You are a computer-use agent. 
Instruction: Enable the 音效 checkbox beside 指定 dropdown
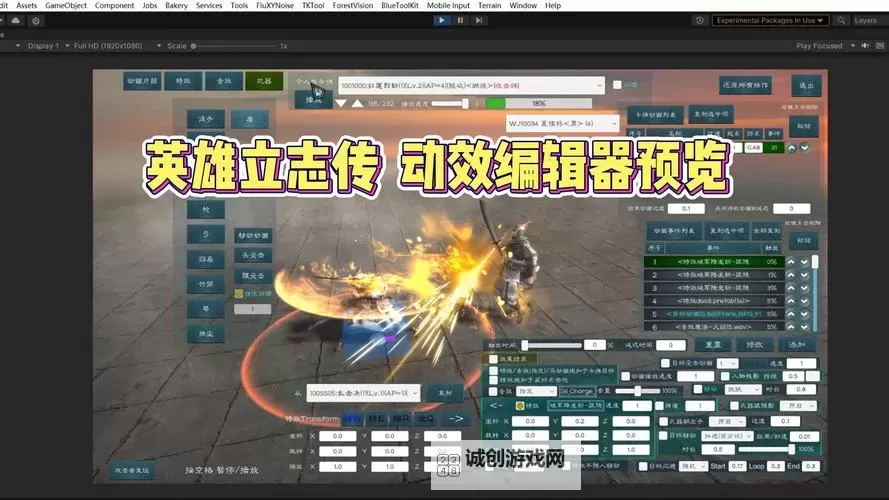point(493,391)
